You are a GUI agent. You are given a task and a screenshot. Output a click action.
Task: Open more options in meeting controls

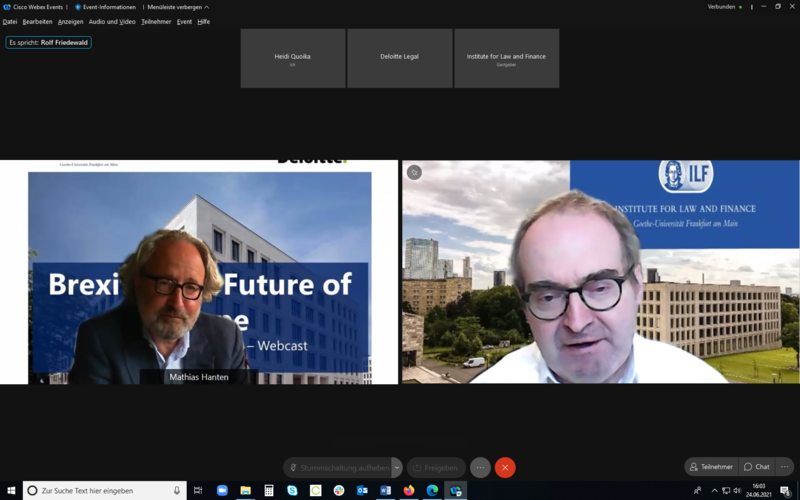(x=480, y=467)
